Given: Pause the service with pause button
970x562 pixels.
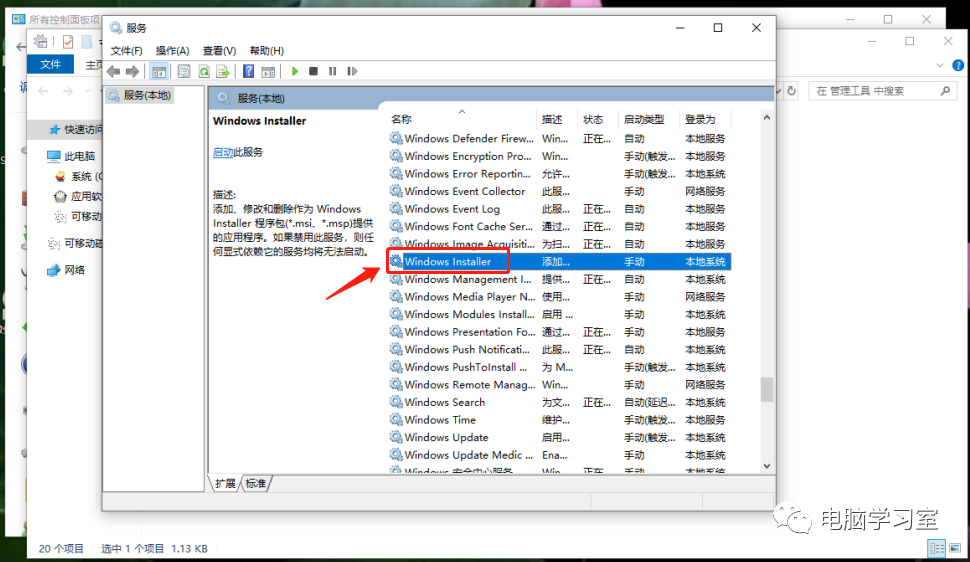Looking at the screenshot, I should (x=332, y=71).
